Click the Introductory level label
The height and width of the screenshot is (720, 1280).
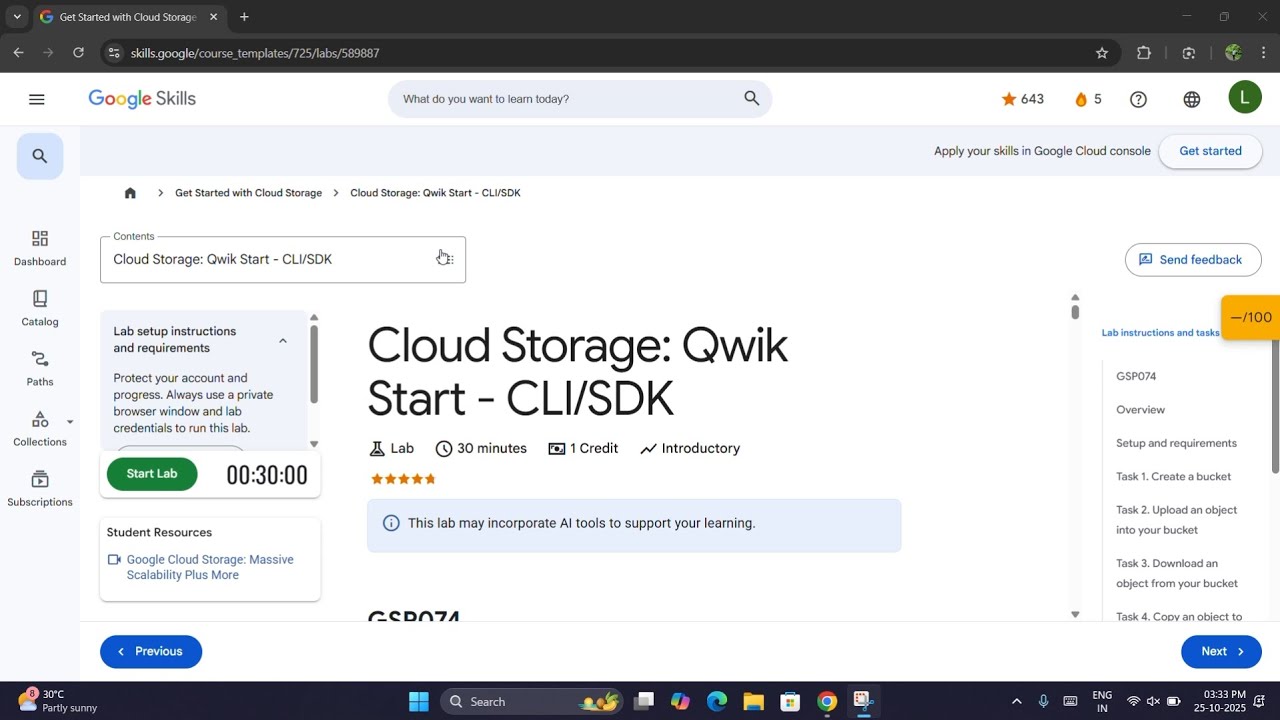click(690, 449)
